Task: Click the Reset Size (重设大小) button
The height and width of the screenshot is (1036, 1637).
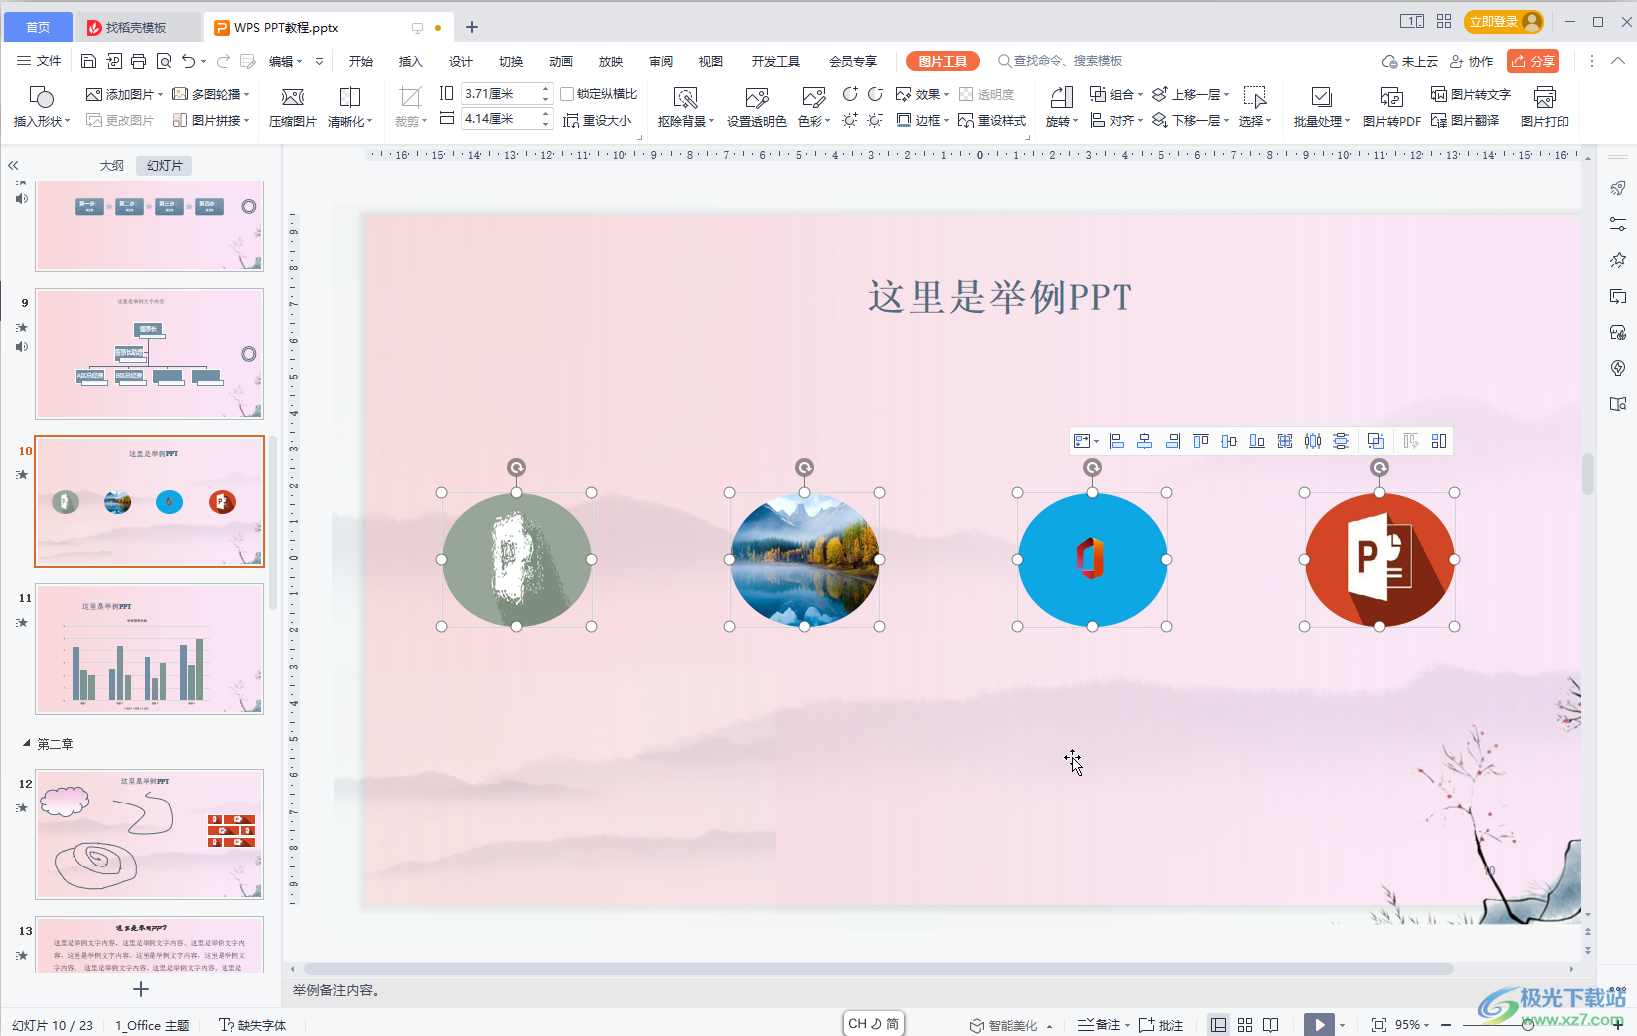Action: tap(597, 120)
